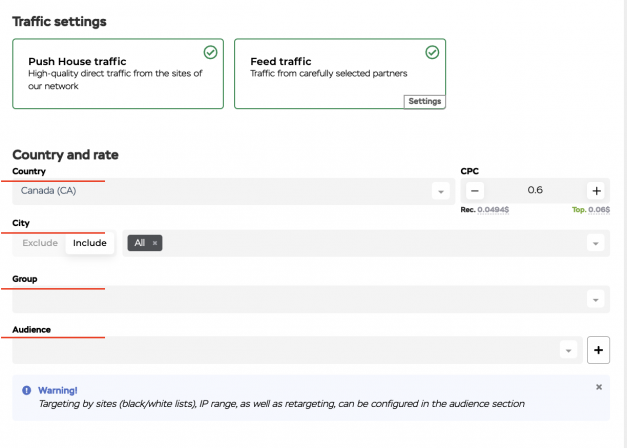Open Feed traffic Settings button

425,102
